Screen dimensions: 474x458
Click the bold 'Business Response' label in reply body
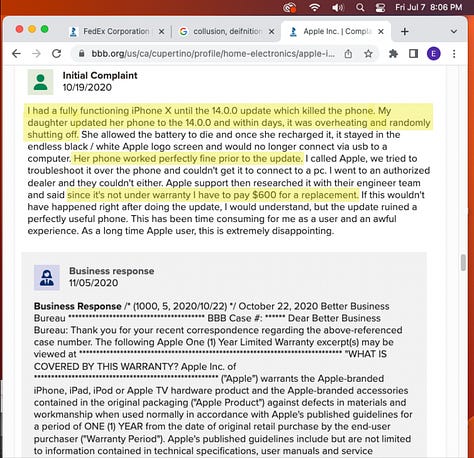click(78, 306)
